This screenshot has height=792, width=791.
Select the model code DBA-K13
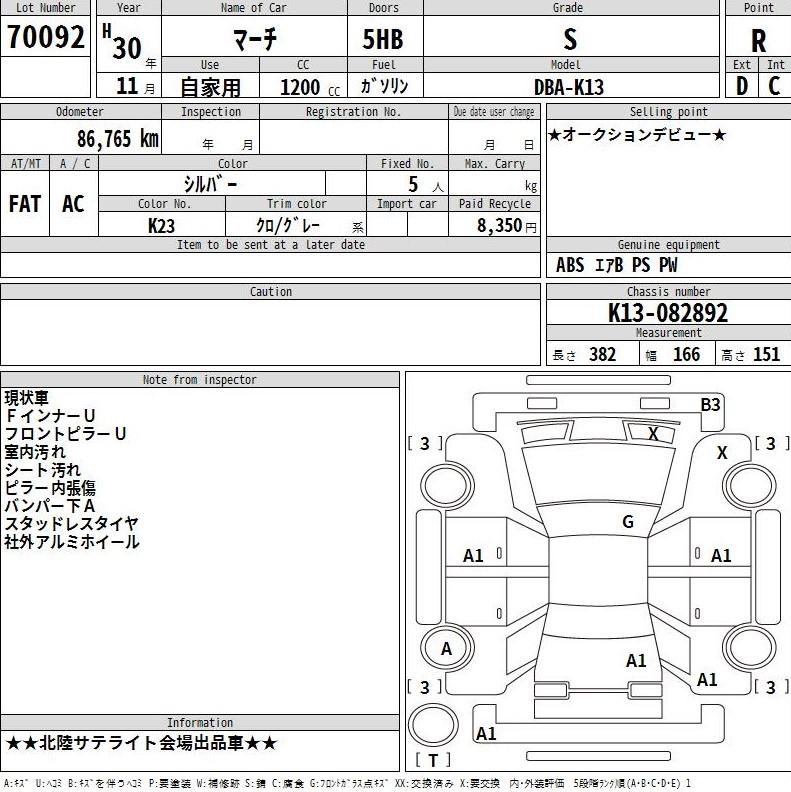(569, 87)
